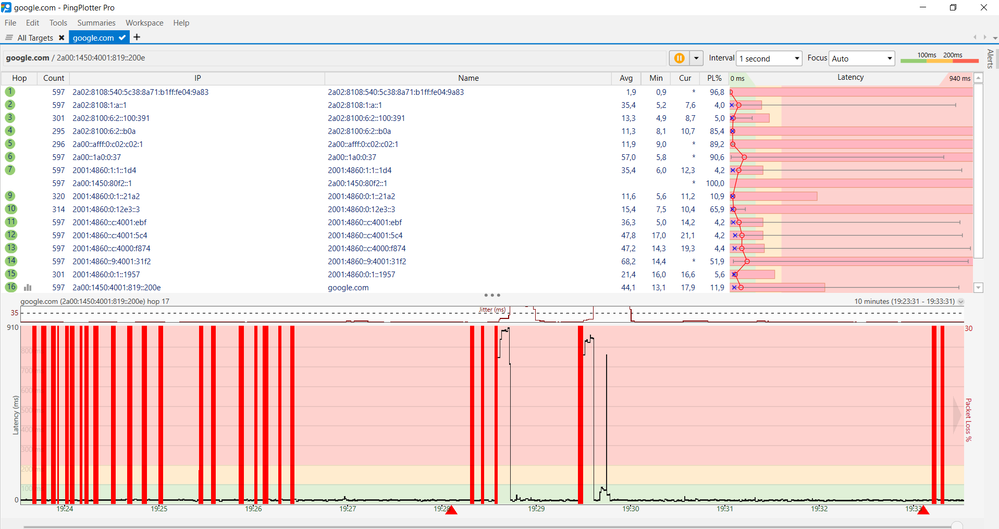Select the hop 1 green circle icon
The image size is (999, 529).
(x=10, y=92)
